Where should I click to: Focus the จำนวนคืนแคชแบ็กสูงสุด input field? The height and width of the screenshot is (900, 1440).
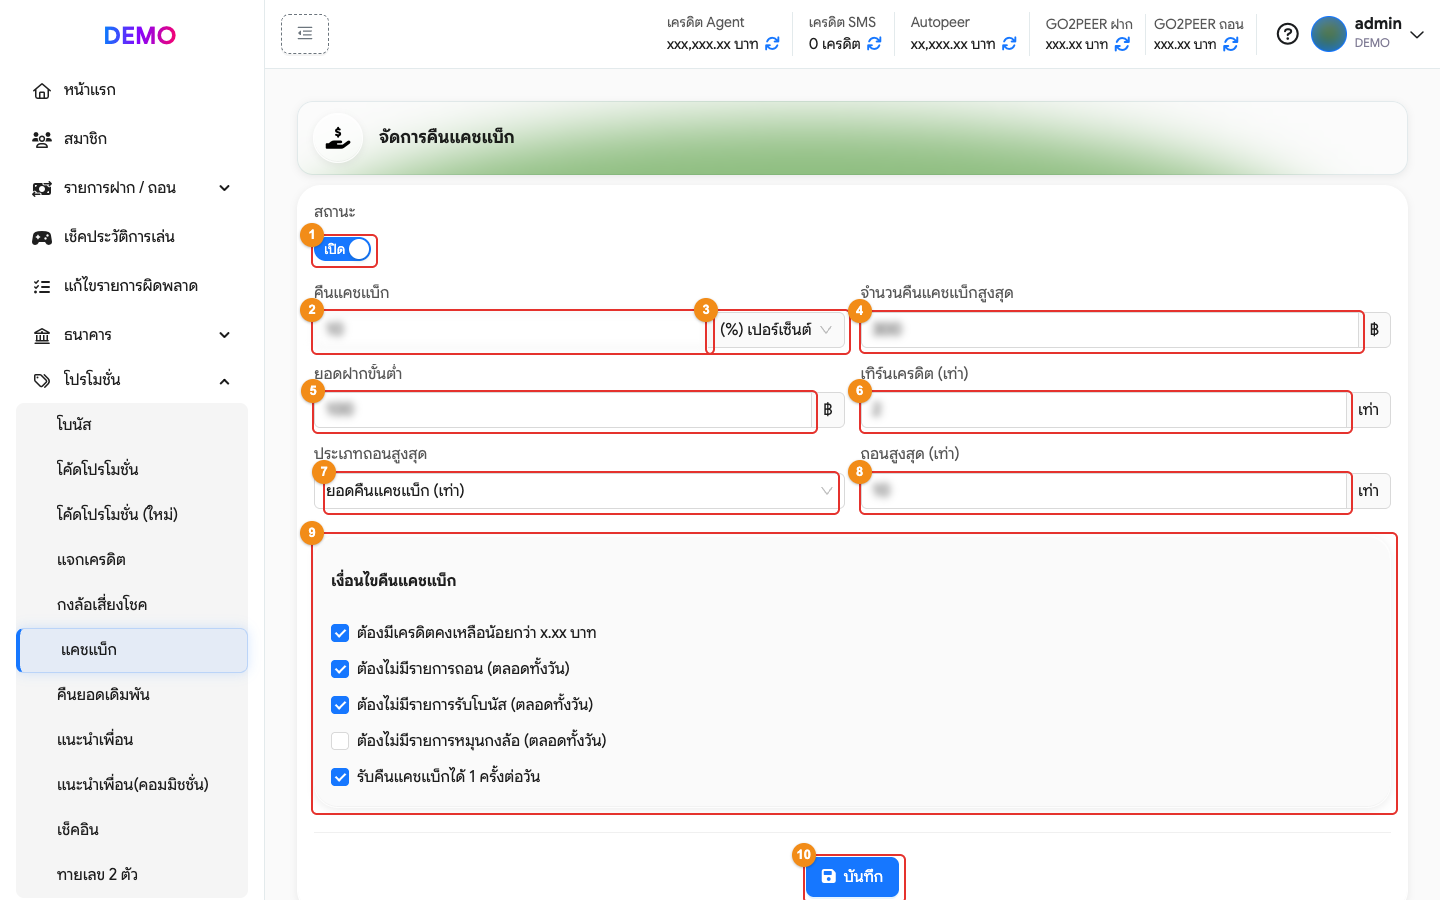(1110, 330)
